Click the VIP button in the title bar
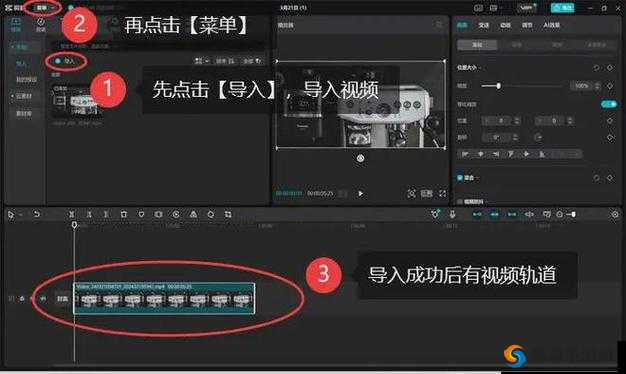Screen dimensions: 626x374 coord(527,8)
